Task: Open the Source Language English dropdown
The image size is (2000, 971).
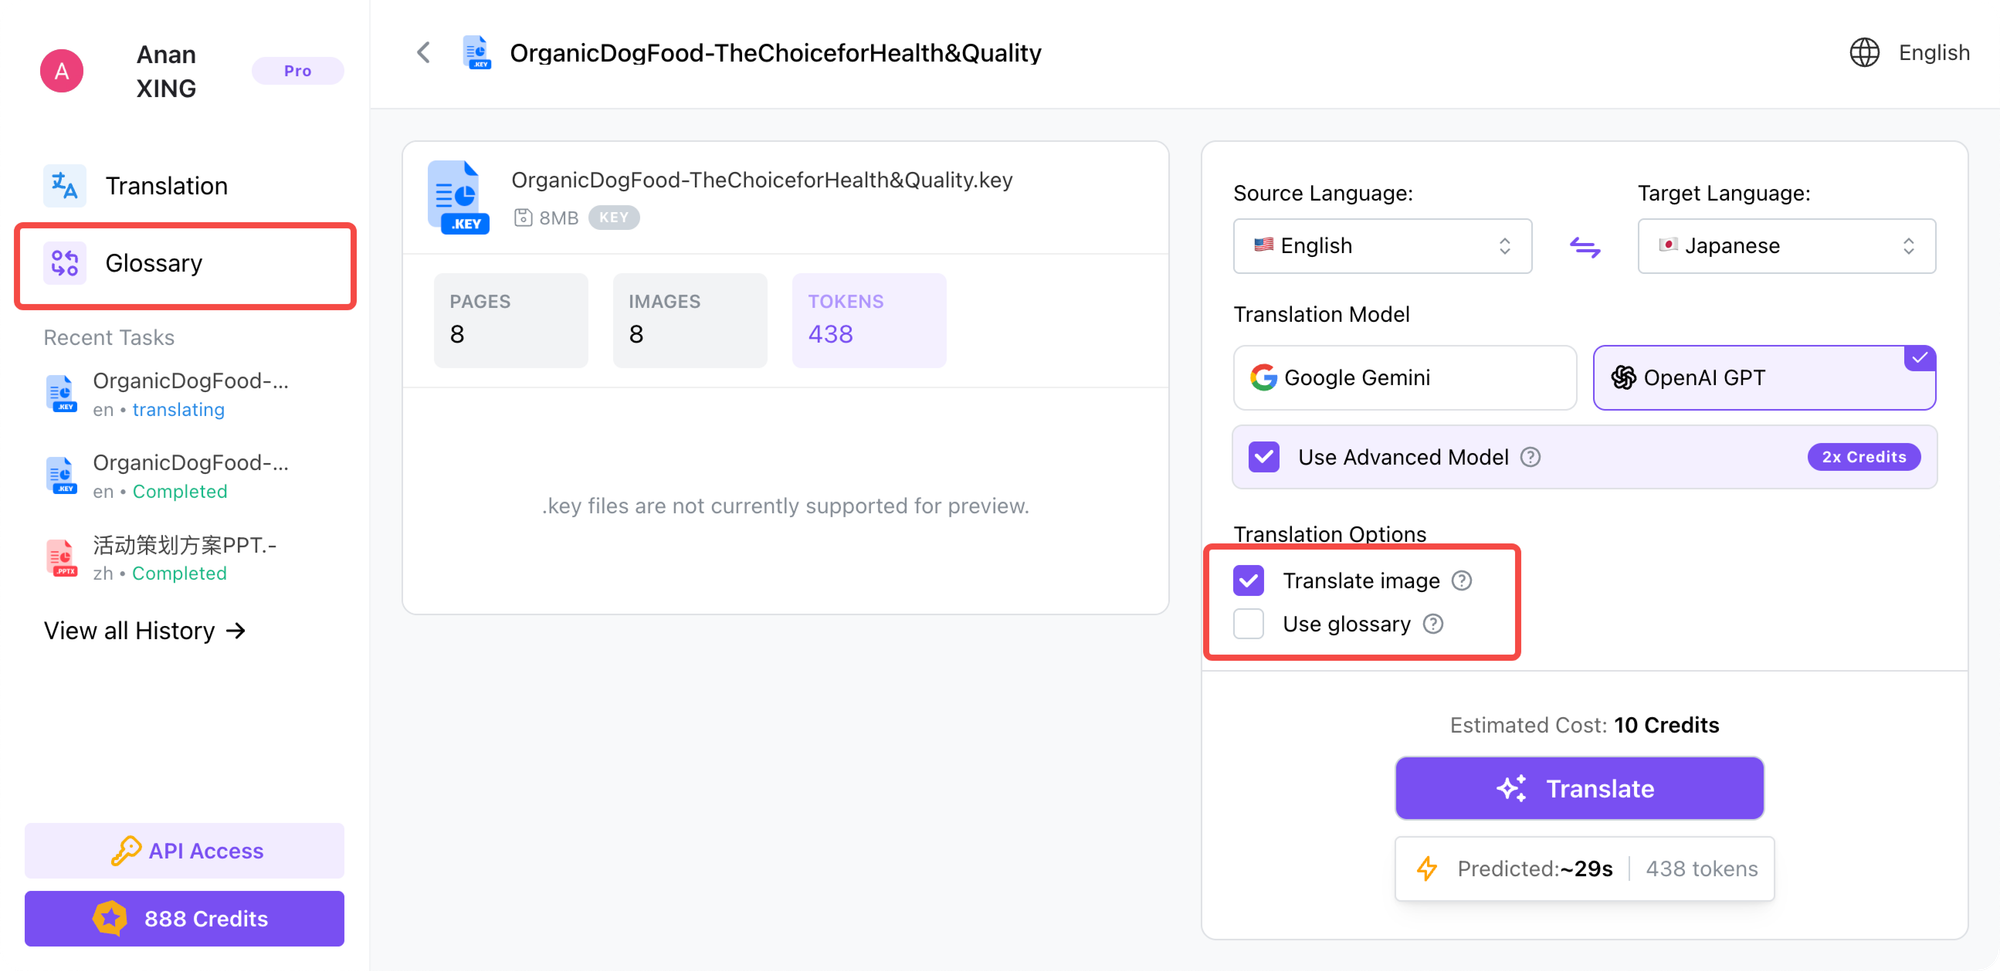Action: pos(1382,246)
